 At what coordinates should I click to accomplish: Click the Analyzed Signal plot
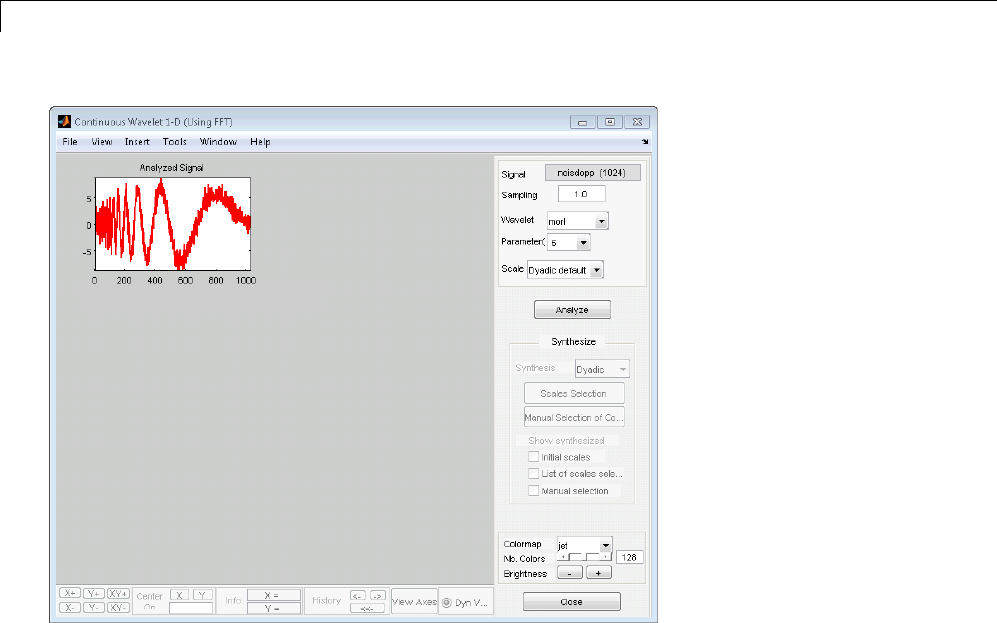click(x=173, y=224)
